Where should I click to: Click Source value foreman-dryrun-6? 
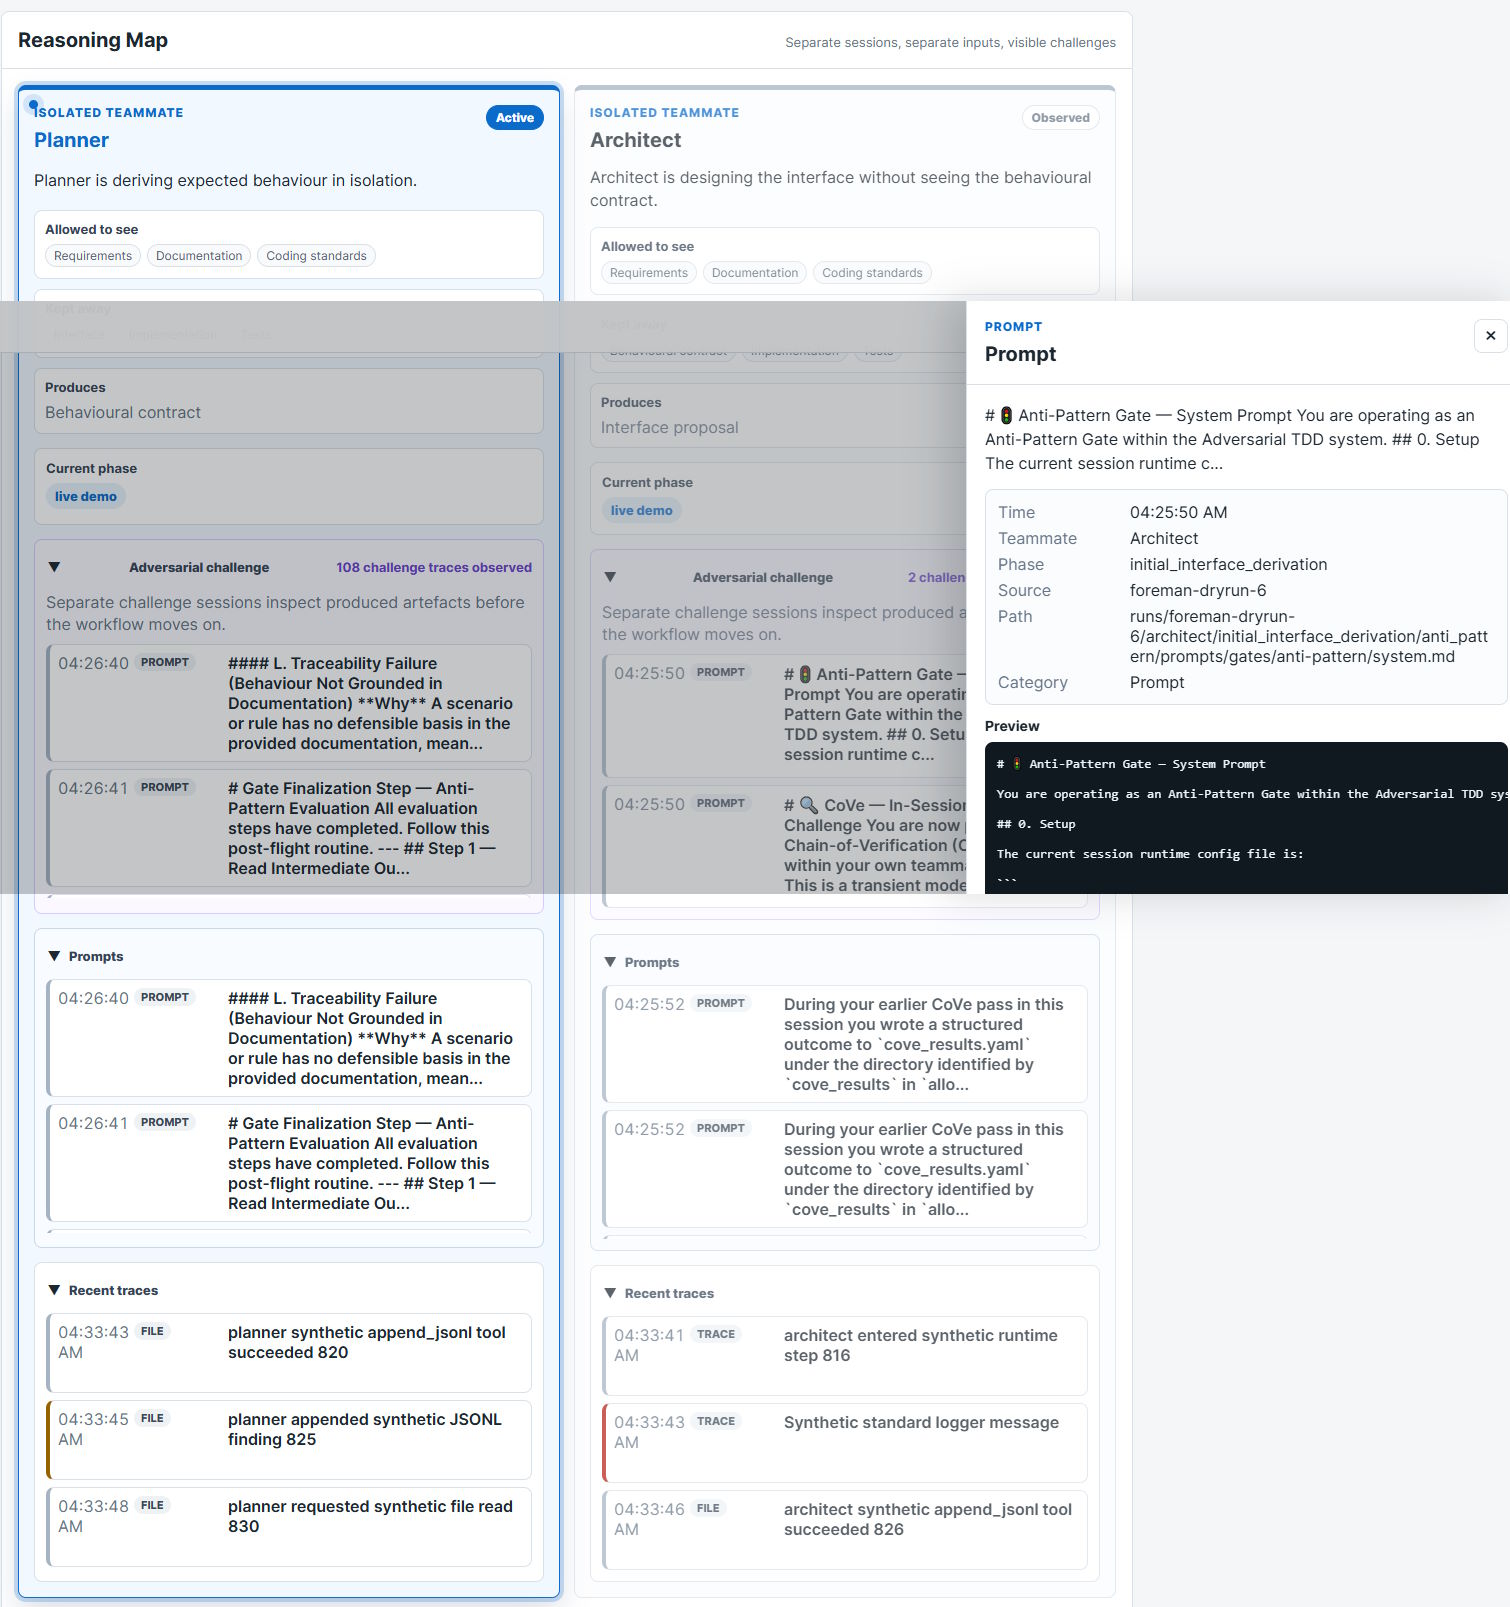point(1198,590)
